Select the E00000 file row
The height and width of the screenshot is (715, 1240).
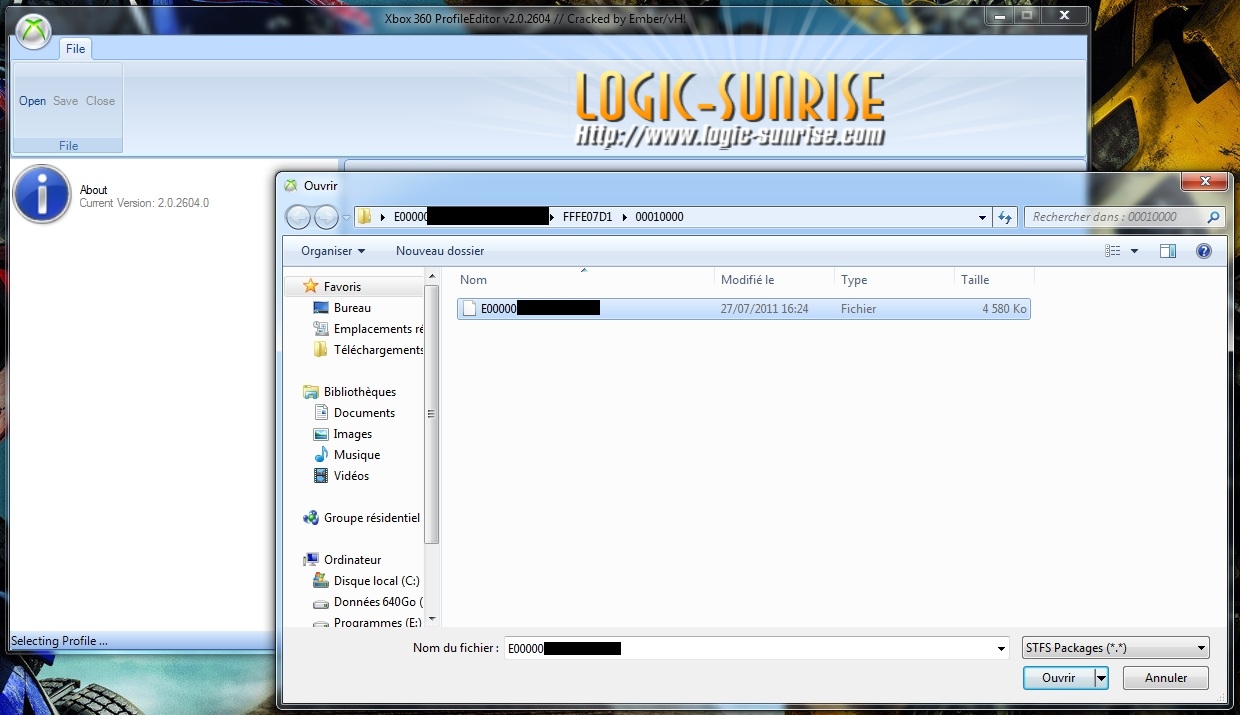(744, 309)
